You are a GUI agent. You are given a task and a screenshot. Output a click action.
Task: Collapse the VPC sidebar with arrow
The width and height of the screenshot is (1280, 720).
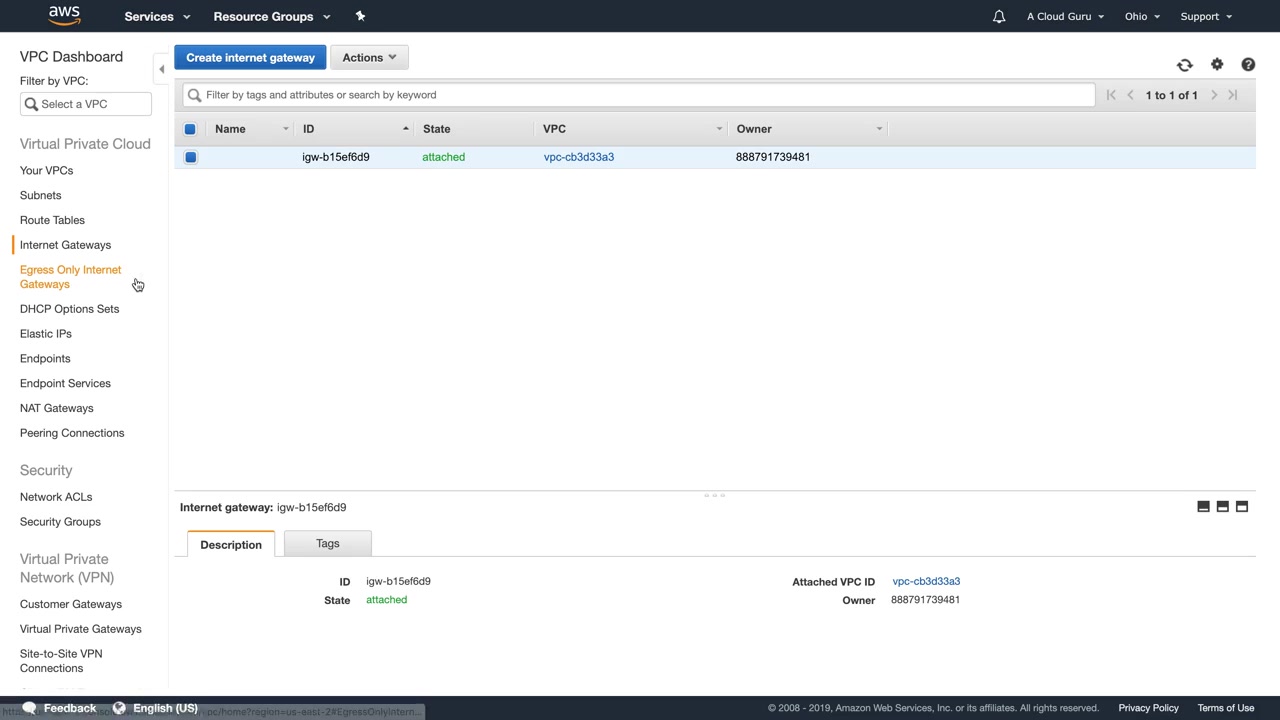click(161, 69)
